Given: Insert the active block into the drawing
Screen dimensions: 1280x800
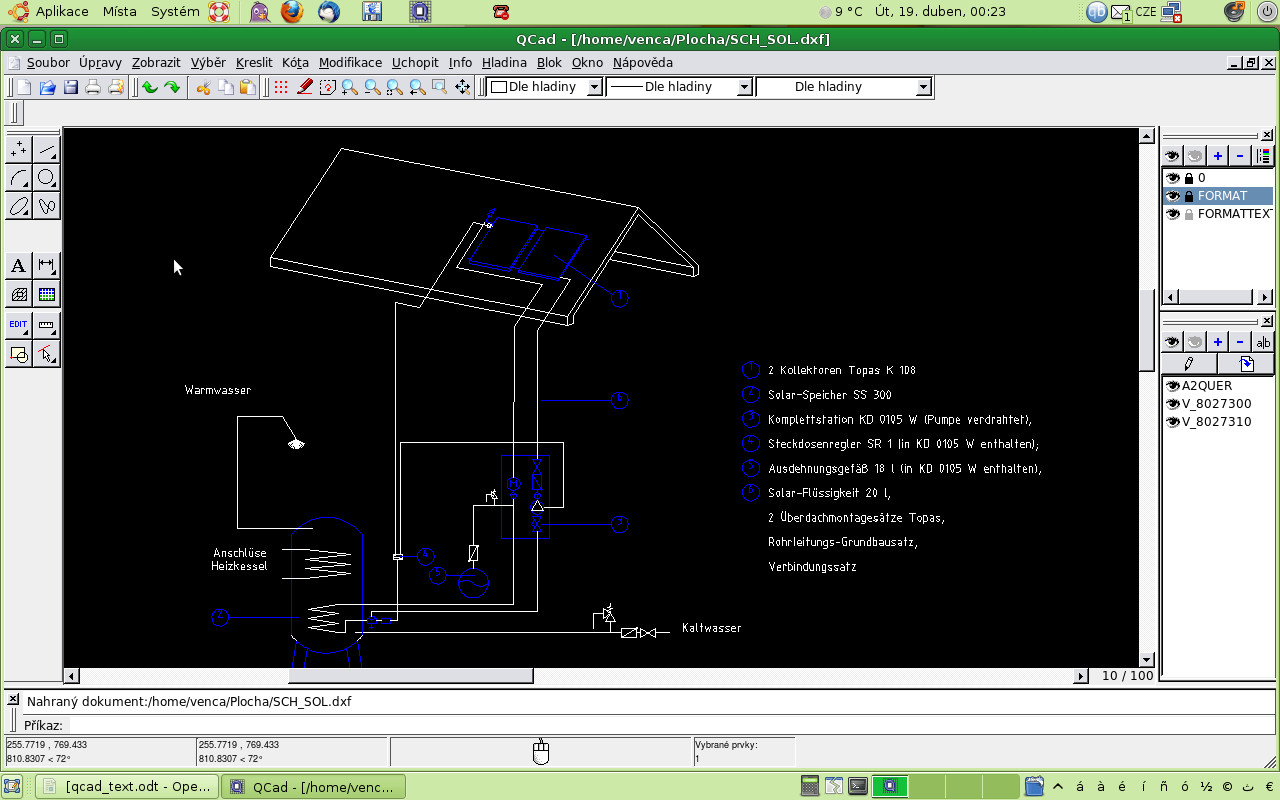Looking at the screenshot, I should (x=1246, y=363).
